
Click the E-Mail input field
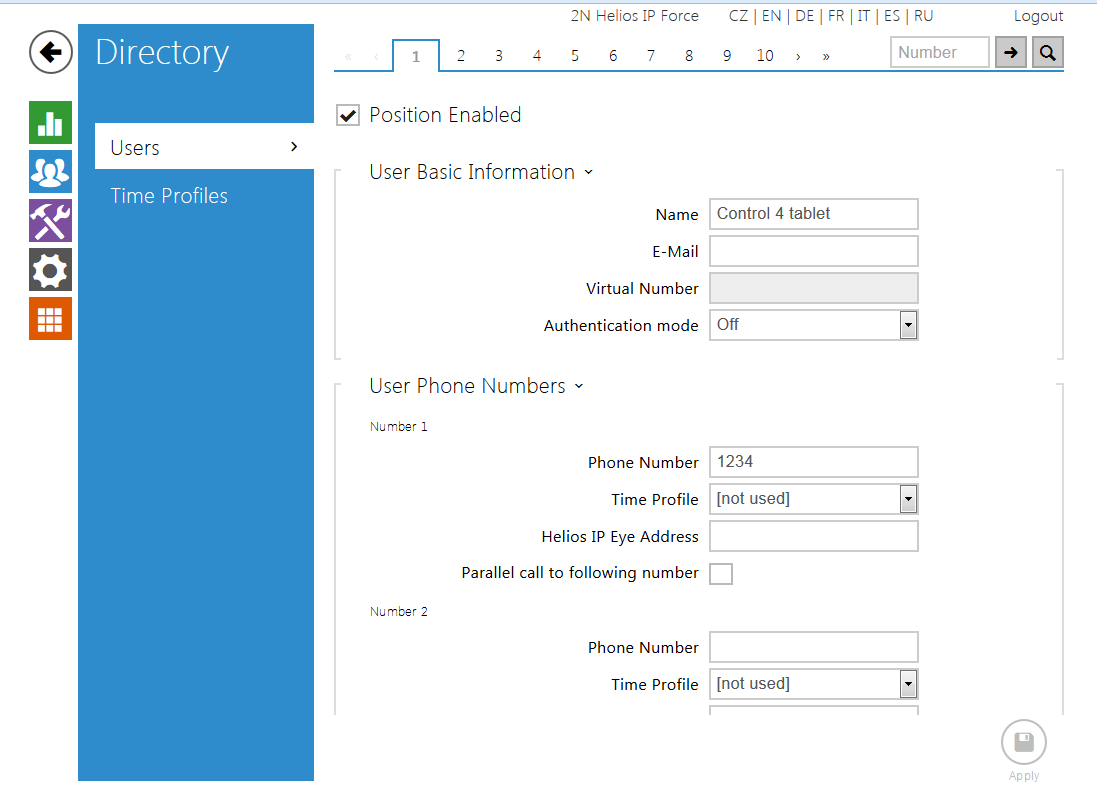[813, 251]
